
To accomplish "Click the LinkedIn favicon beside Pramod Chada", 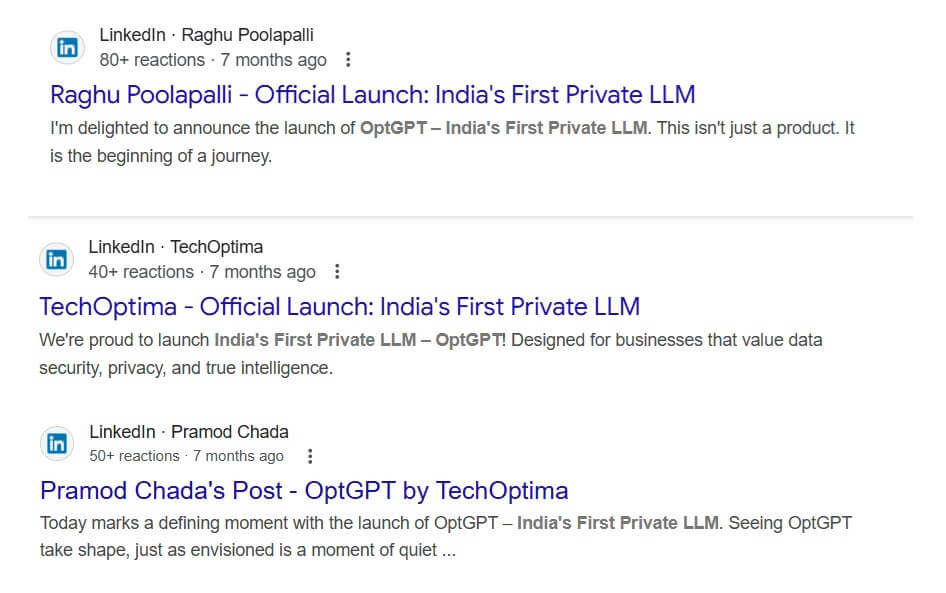I will (57, 443).
